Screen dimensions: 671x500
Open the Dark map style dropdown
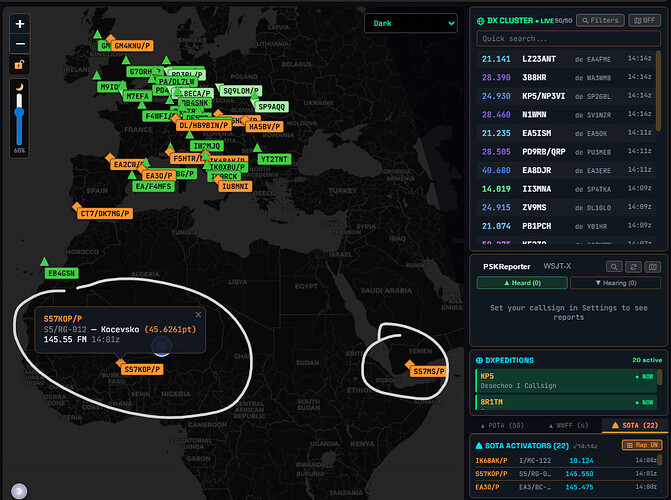pyautogui.click(x=409, y=23)
